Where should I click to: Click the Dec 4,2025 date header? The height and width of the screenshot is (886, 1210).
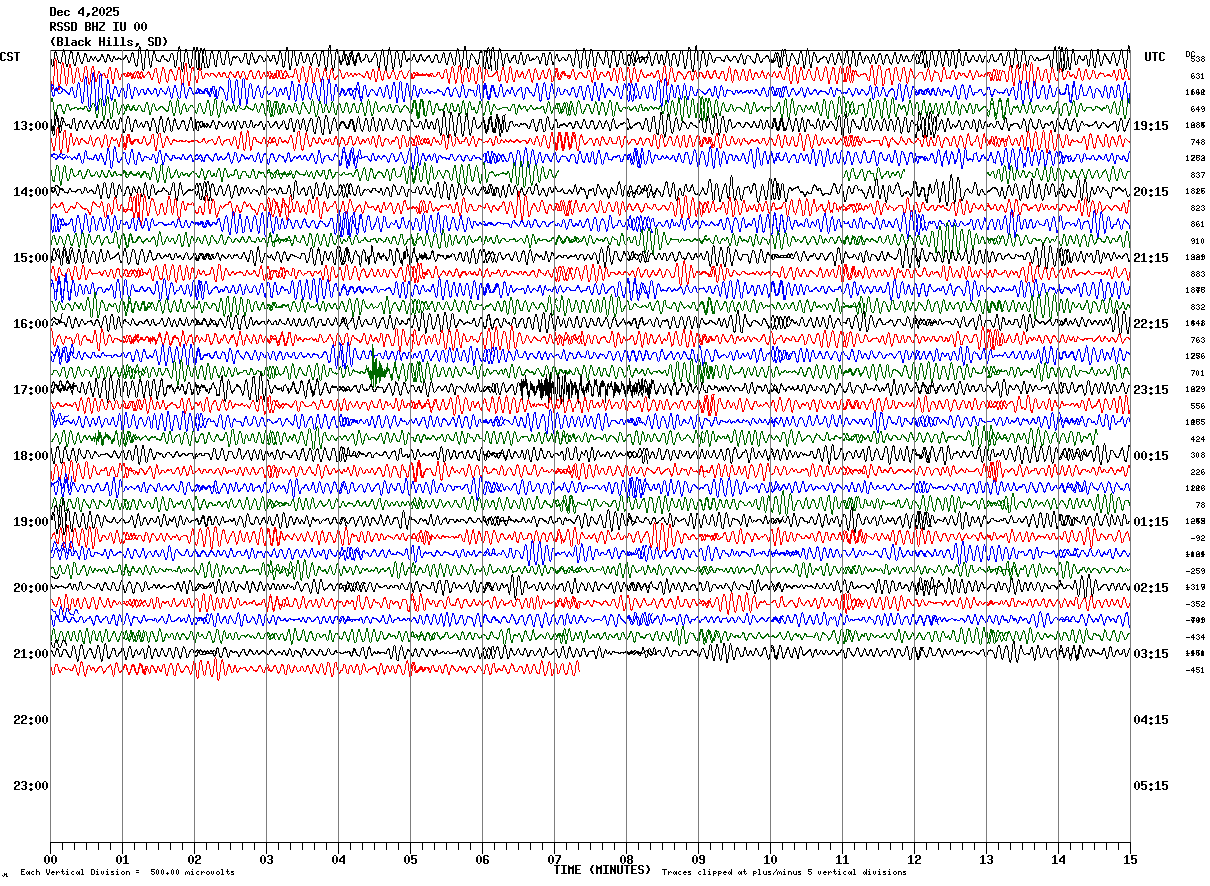85,12
